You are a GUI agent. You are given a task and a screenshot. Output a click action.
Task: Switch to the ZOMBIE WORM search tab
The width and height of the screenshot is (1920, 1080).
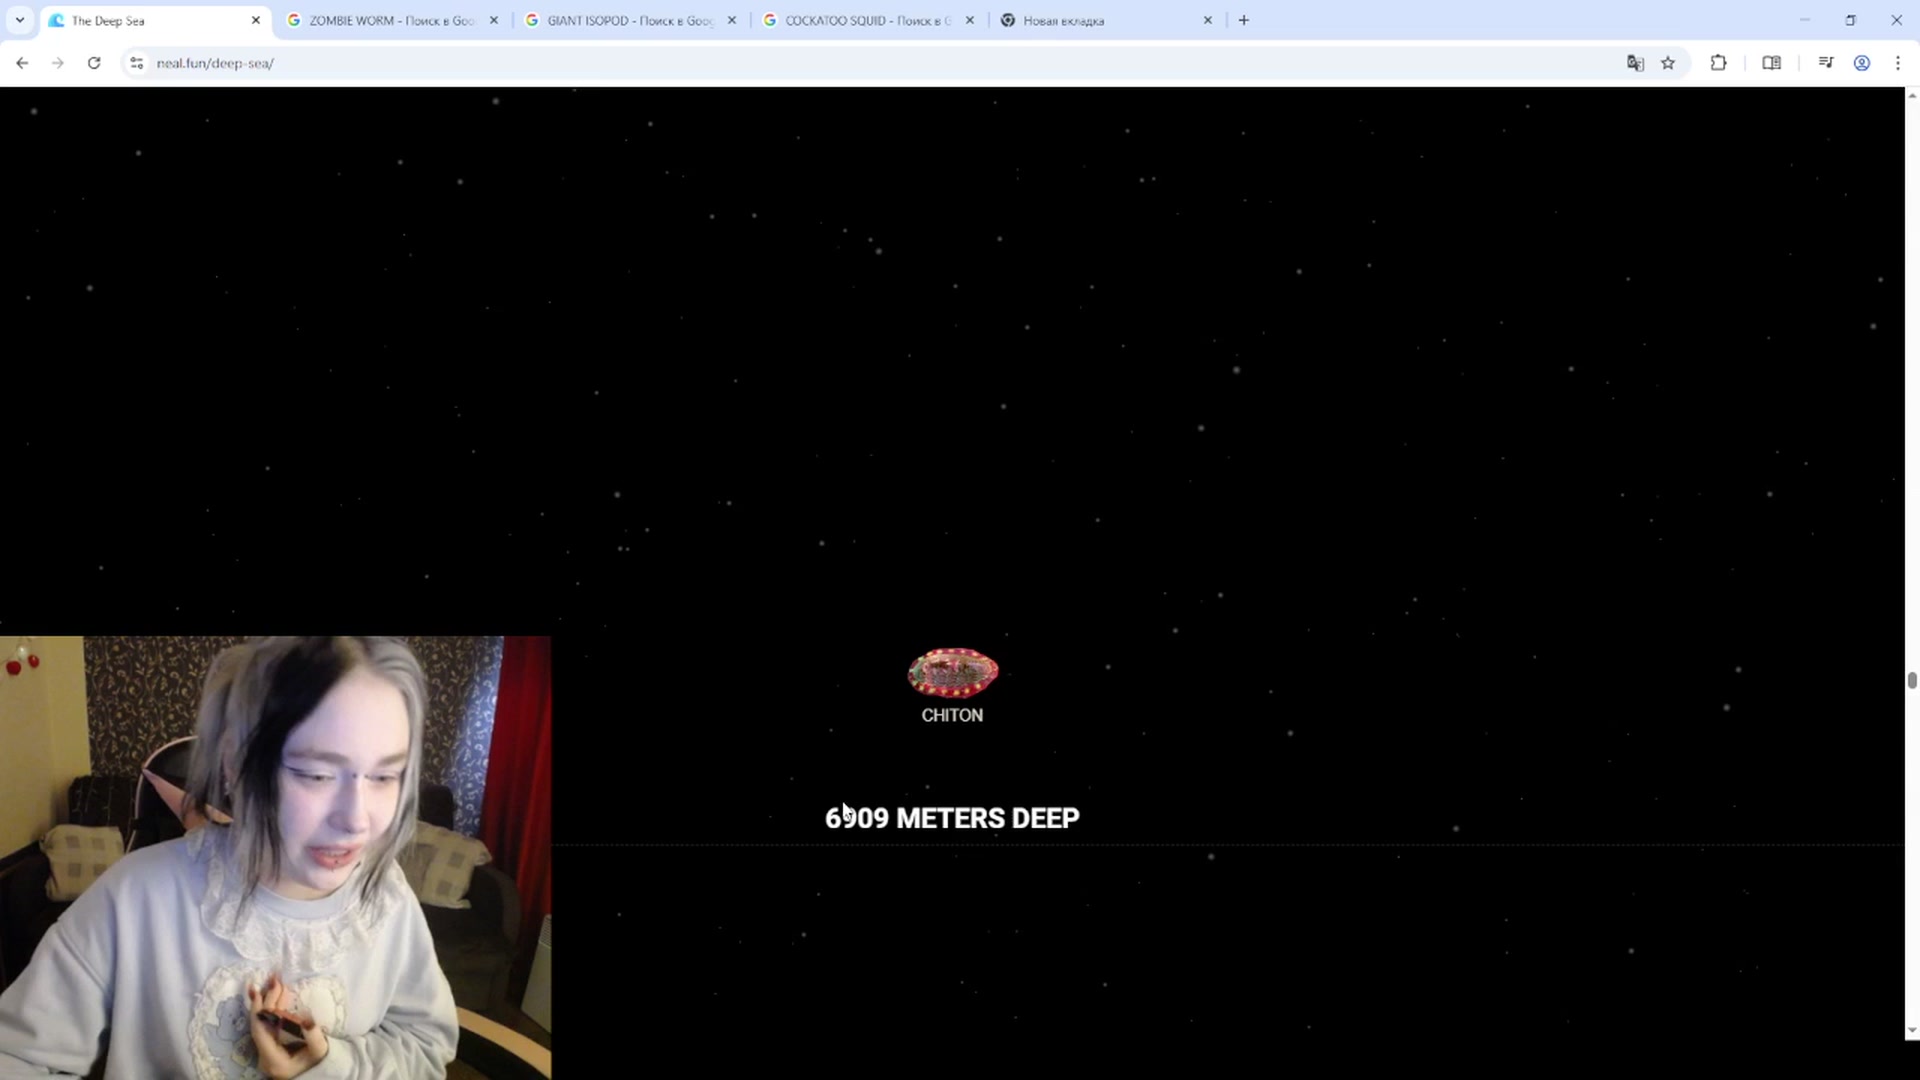point(392,20)
